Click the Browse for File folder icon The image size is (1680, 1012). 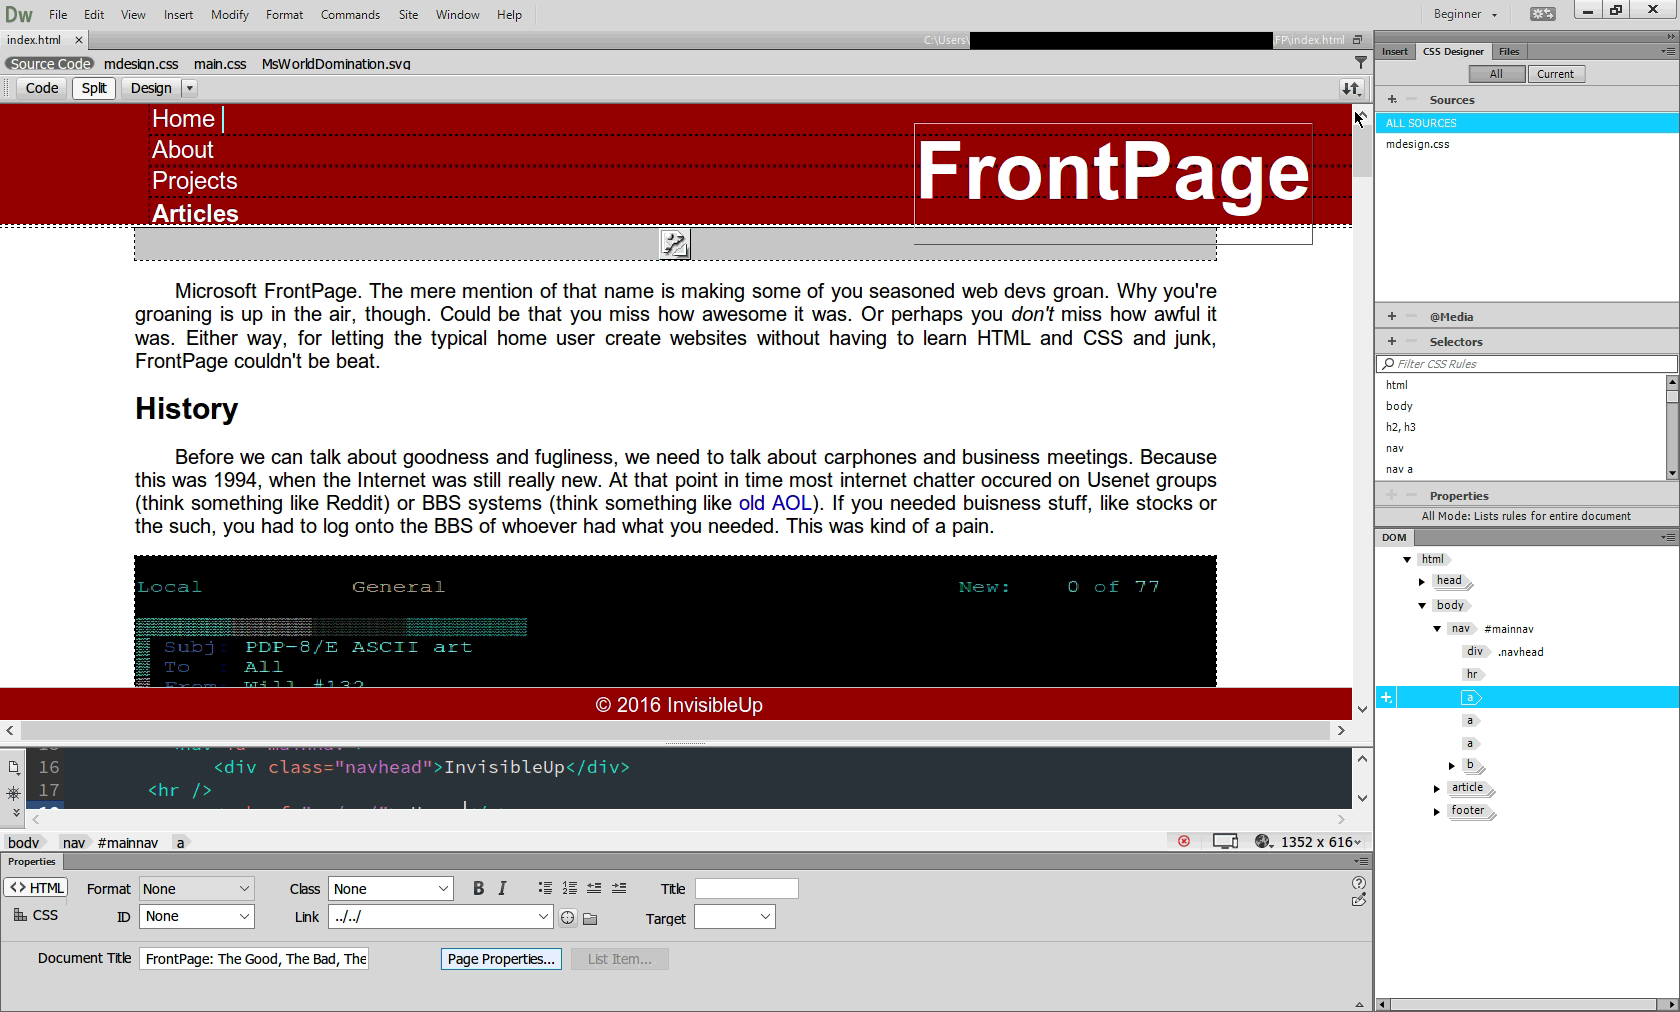pos(590,918)
